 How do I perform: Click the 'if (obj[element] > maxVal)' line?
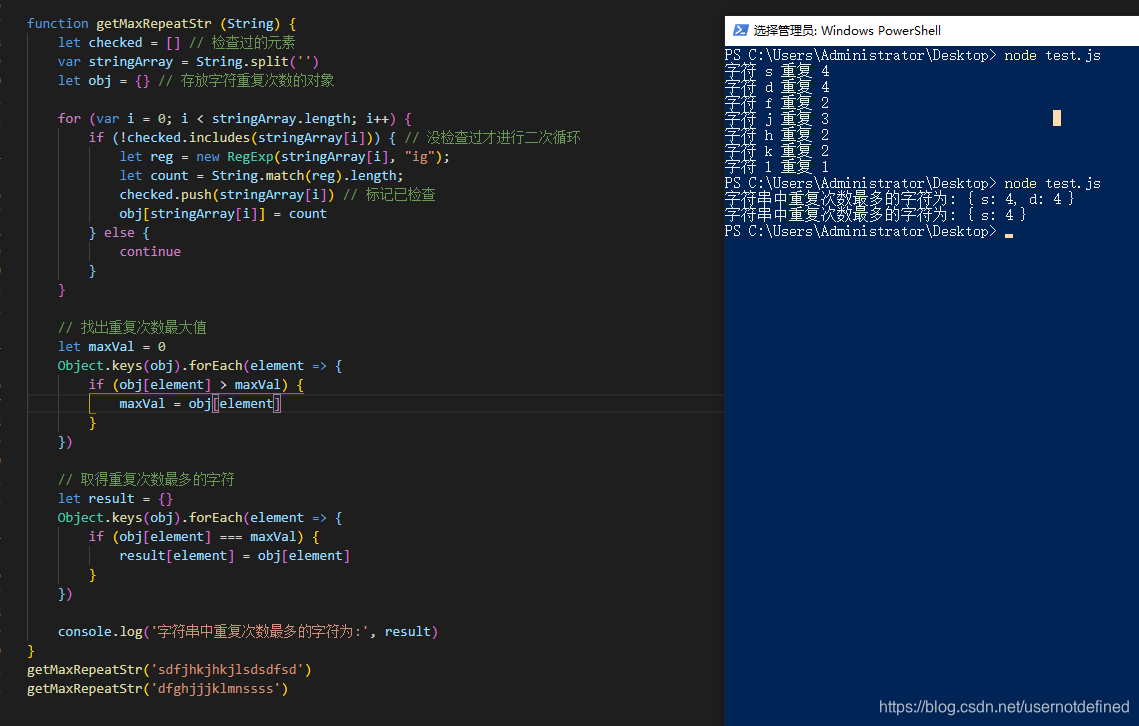(196, 384)
